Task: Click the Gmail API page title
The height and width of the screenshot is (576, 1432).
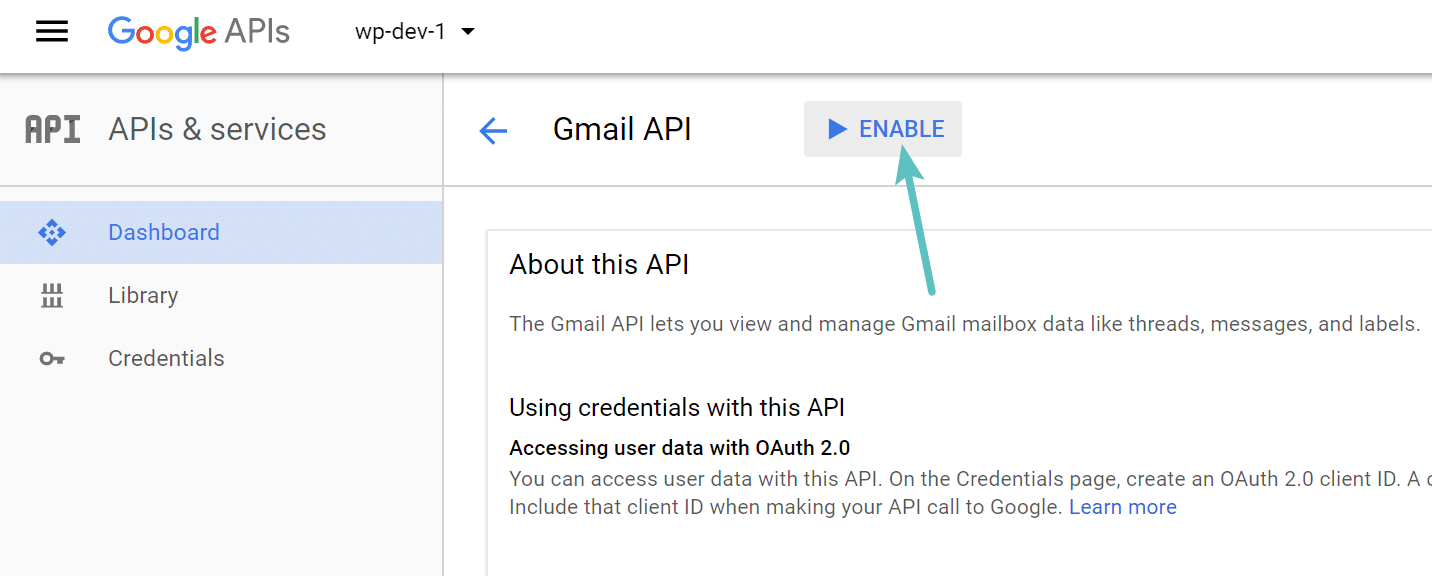Action: click(621, 128)
